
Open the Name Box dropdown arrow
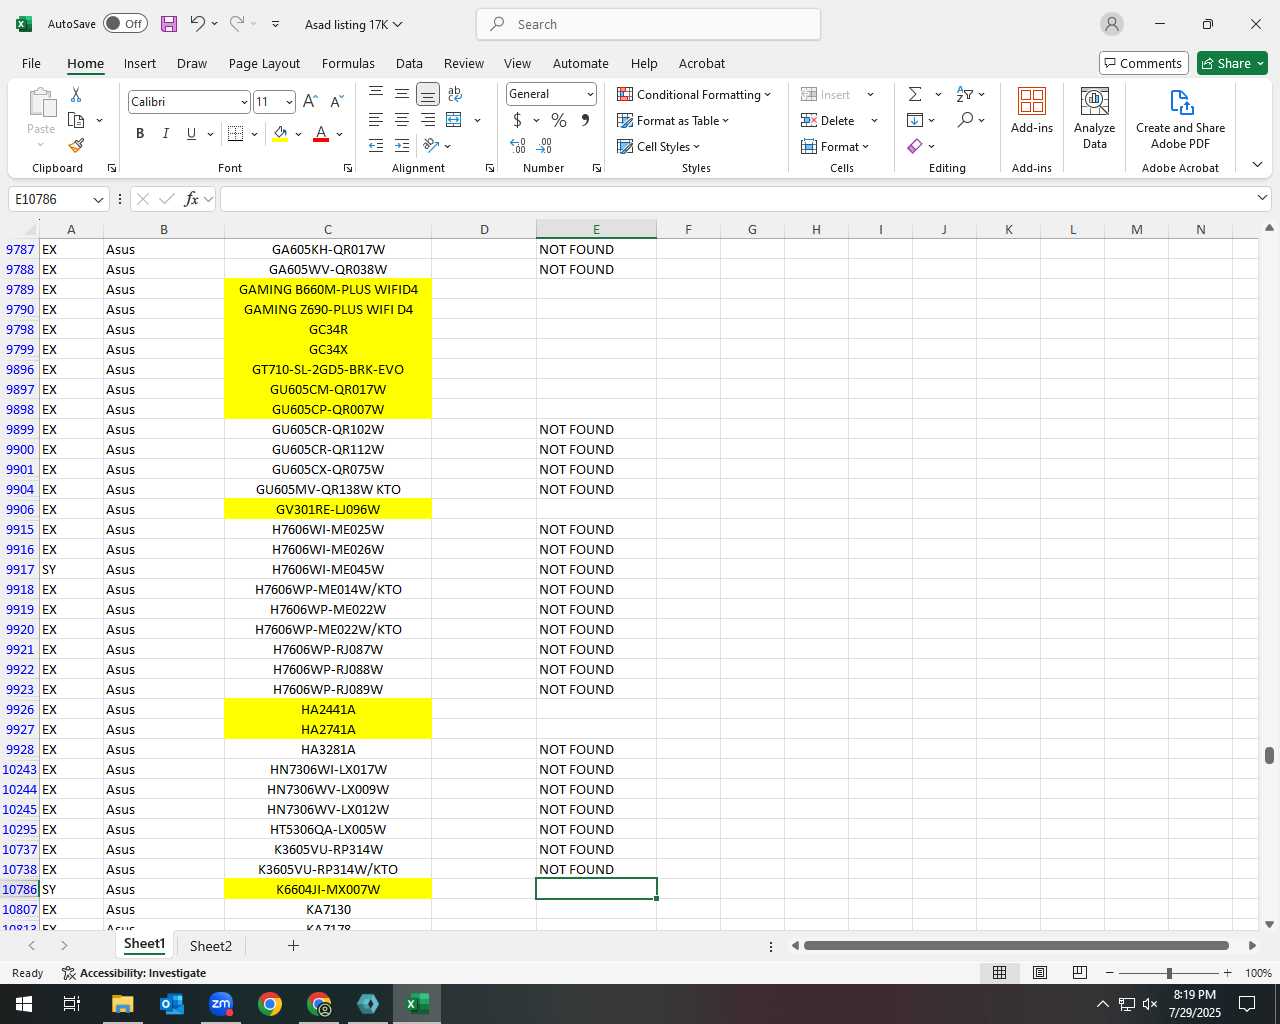point(98,199)
